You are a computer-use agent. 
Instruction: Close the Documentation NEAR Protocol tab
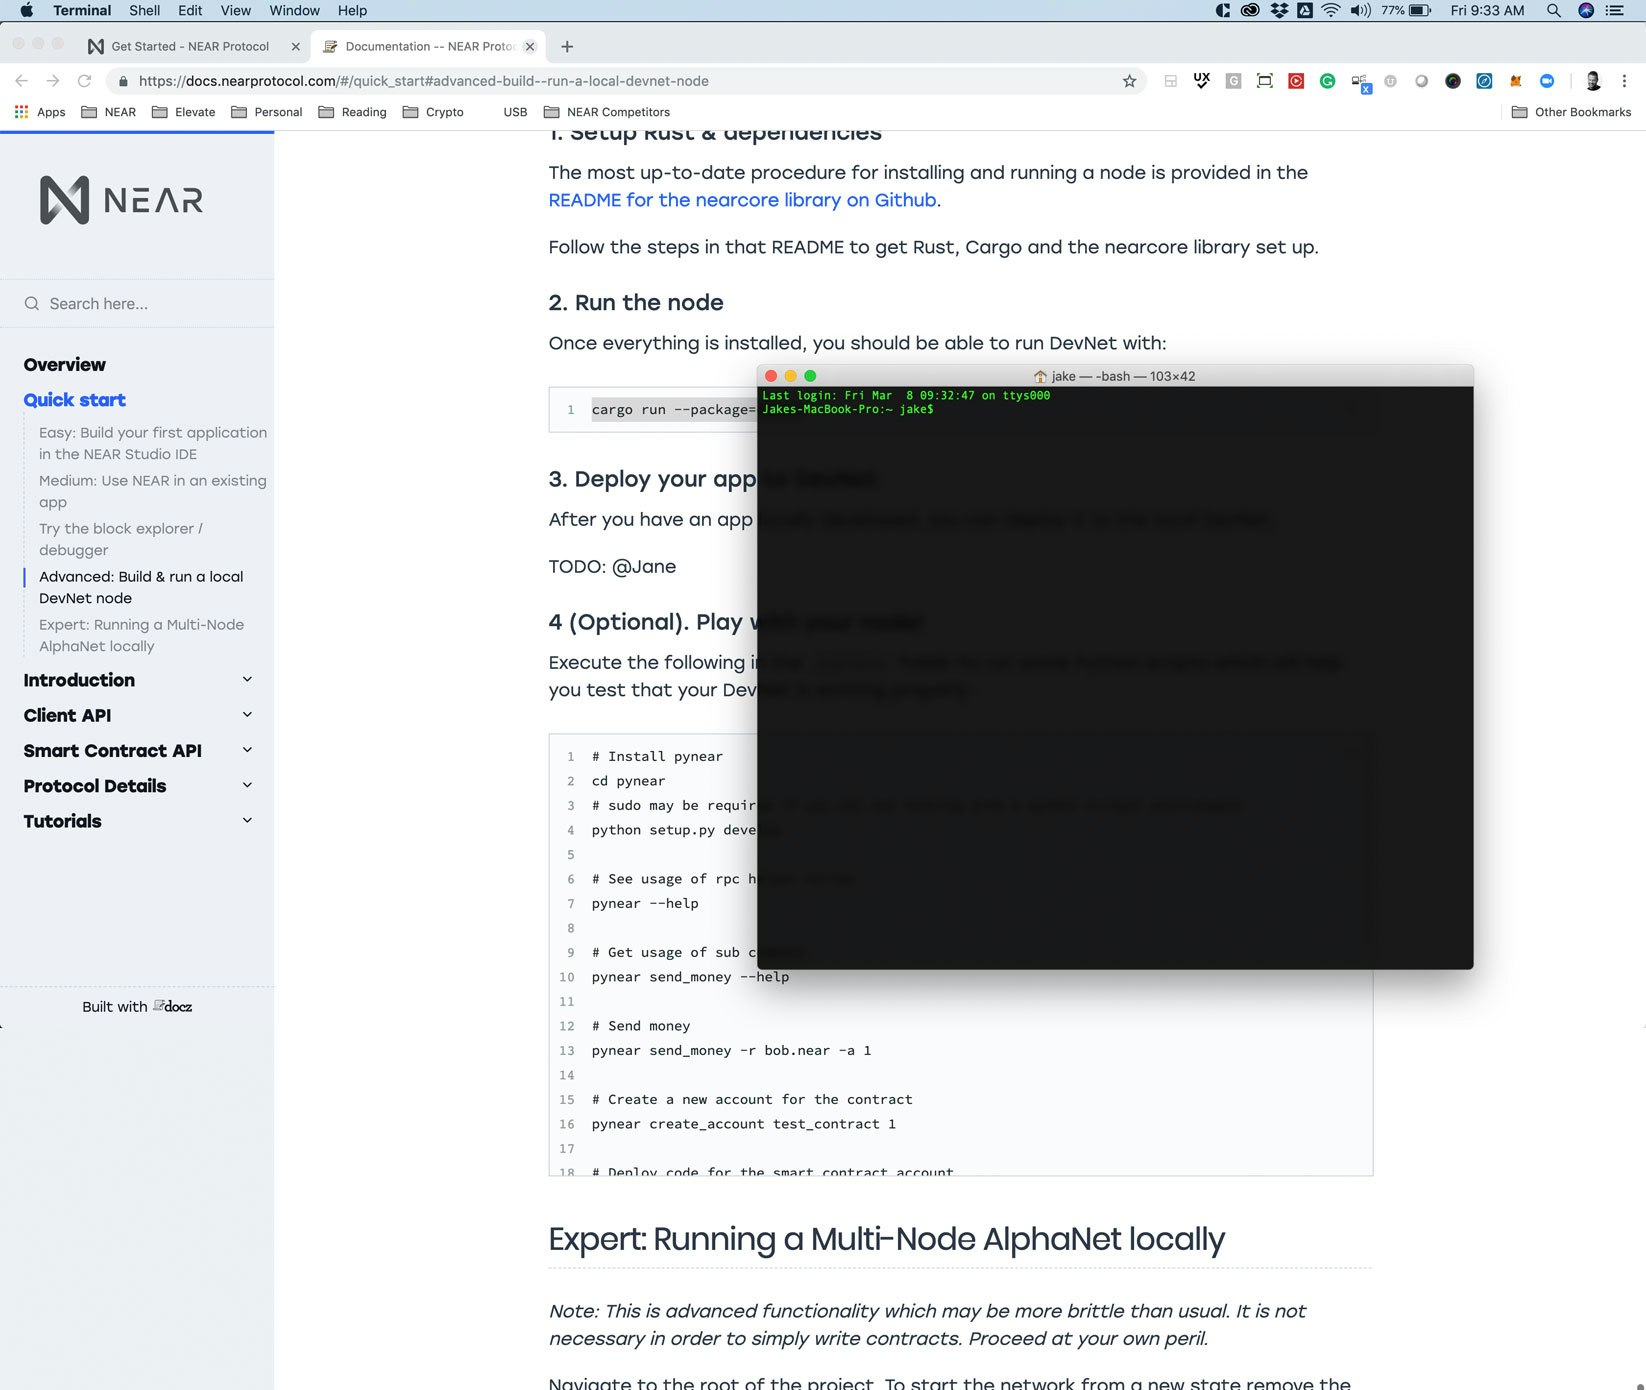(530, 46)
